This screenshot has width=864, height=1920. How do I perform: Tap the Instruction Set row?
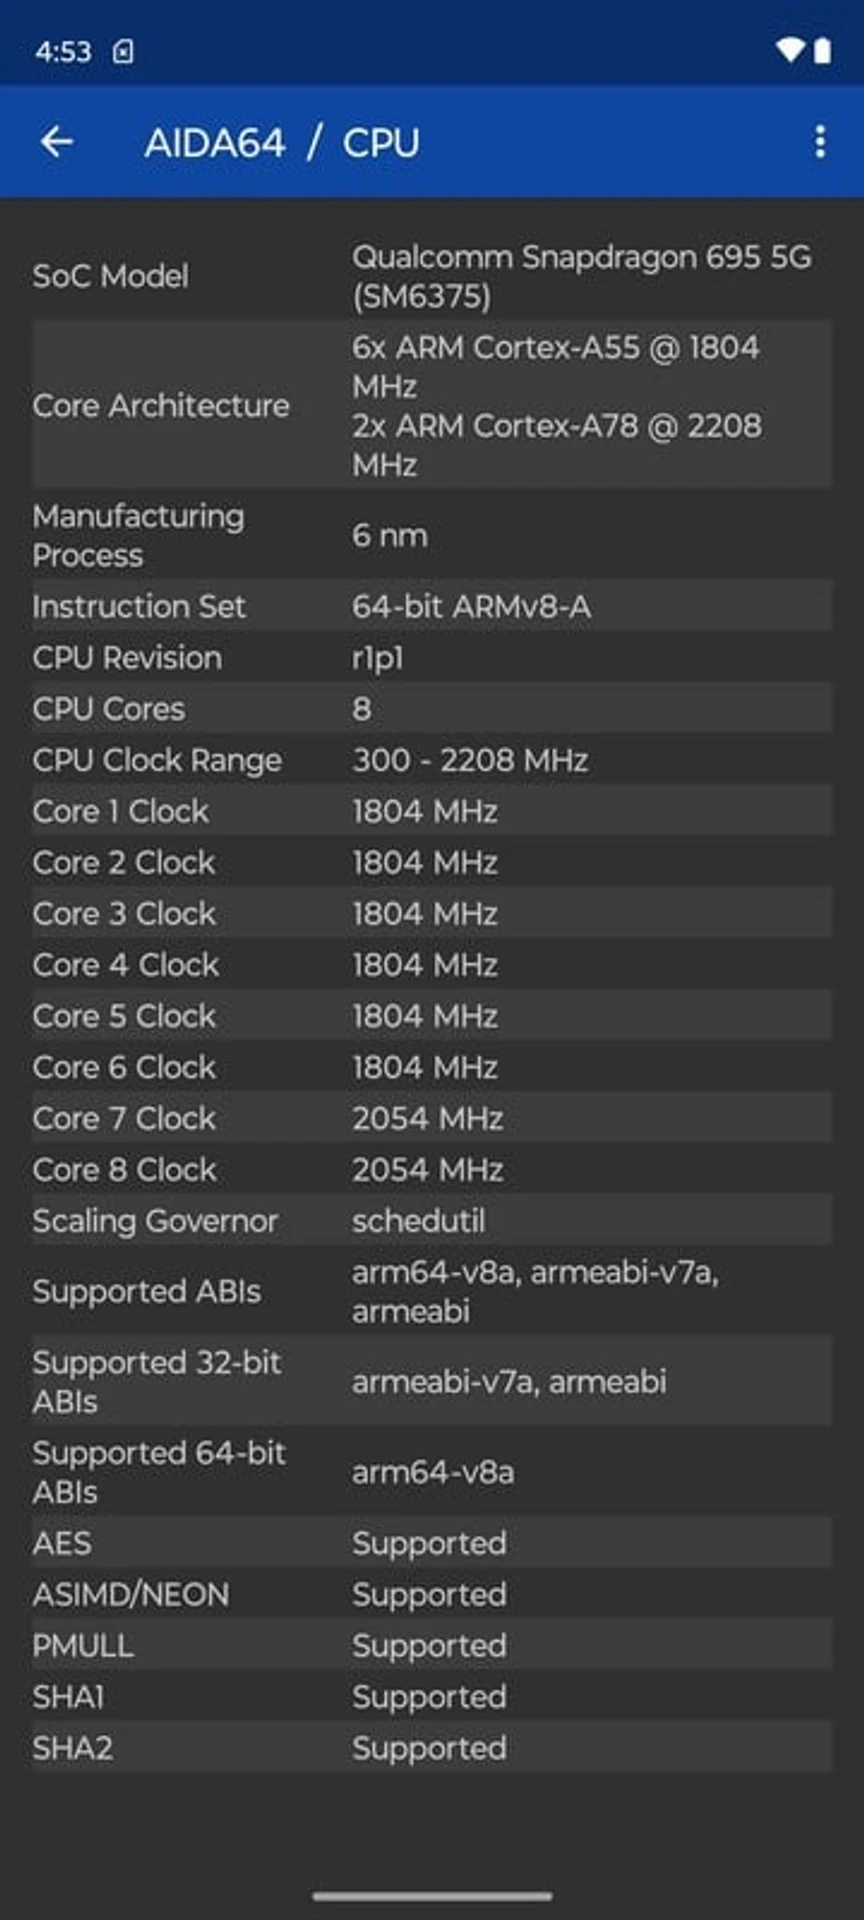432,606
